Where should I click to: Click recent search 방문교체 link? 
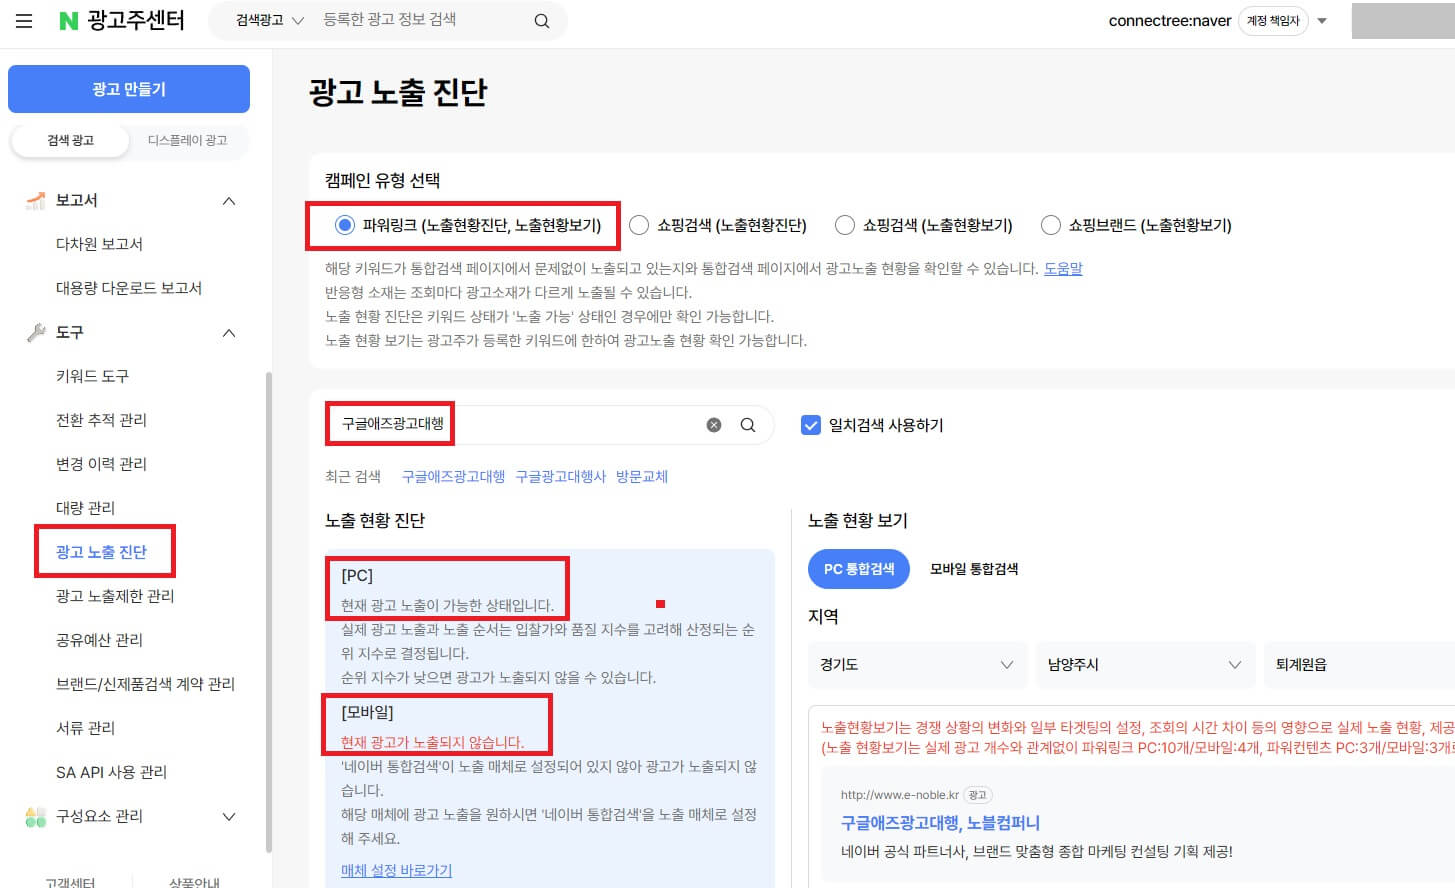click(642, 476)
